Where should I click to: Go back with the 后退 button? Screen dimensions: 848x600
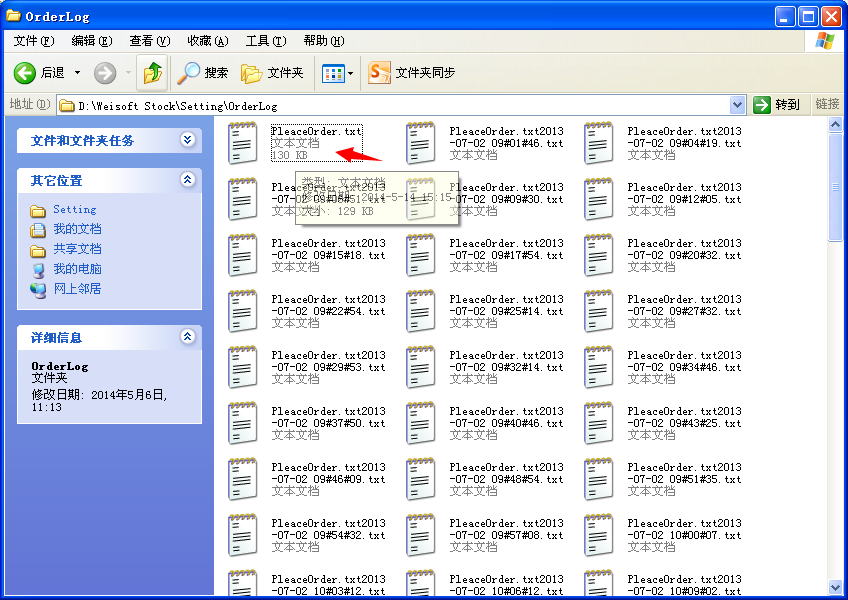tap(39, 72)
